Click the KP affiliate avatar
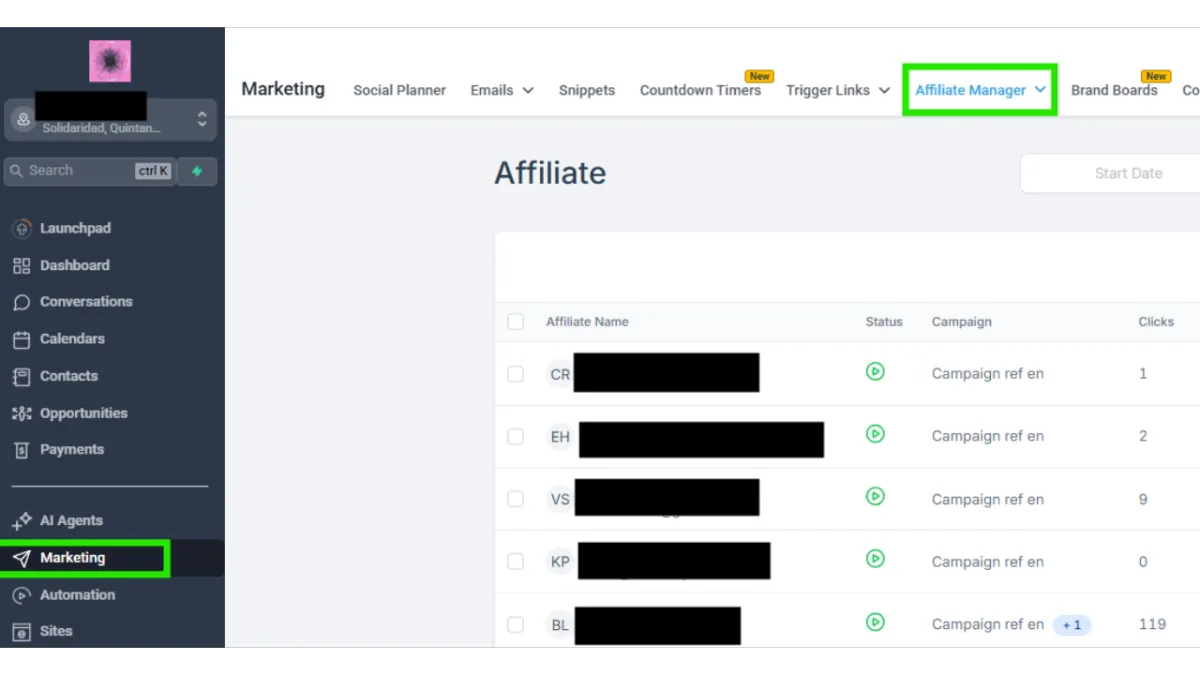1200x675 pixels. (560, 562)
